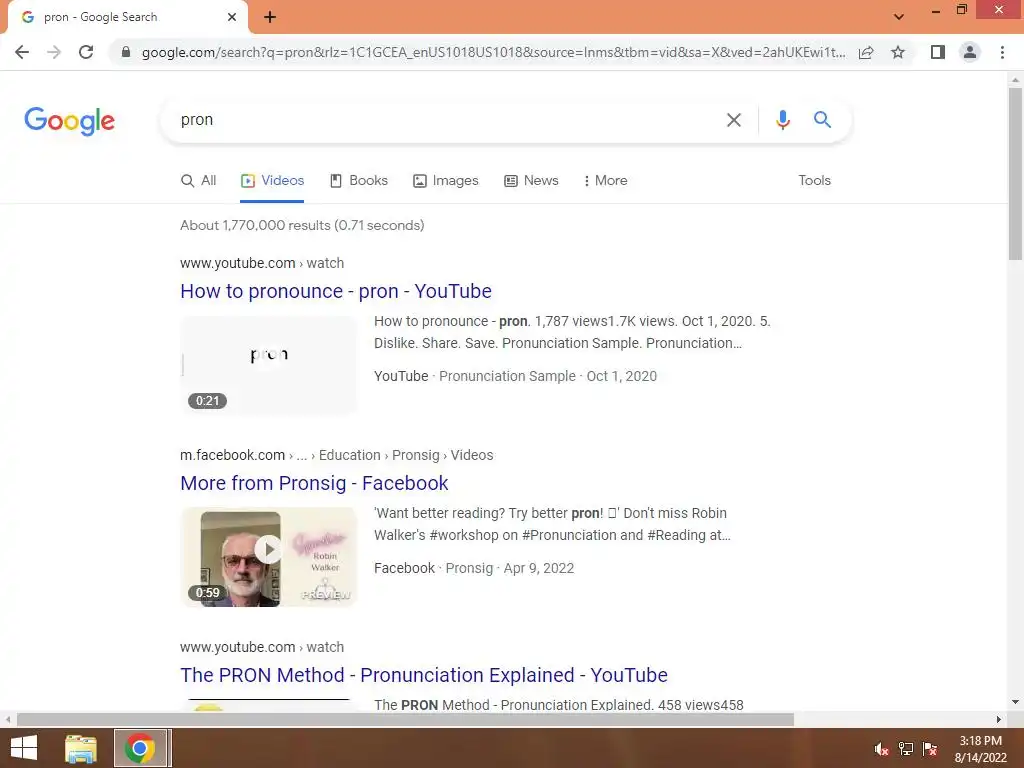
Task: Bookmark this tab with star icon
Action: (x=898, y=52)
